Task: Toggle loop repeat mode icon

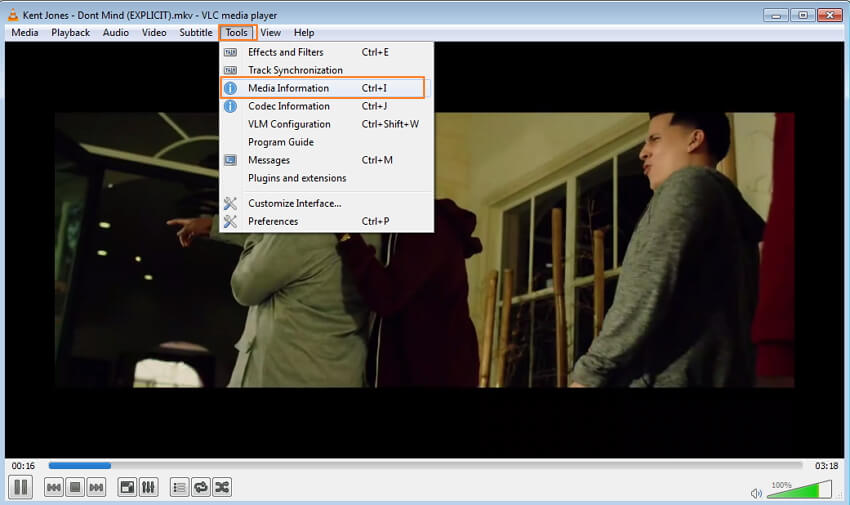Action: [201, 488]
